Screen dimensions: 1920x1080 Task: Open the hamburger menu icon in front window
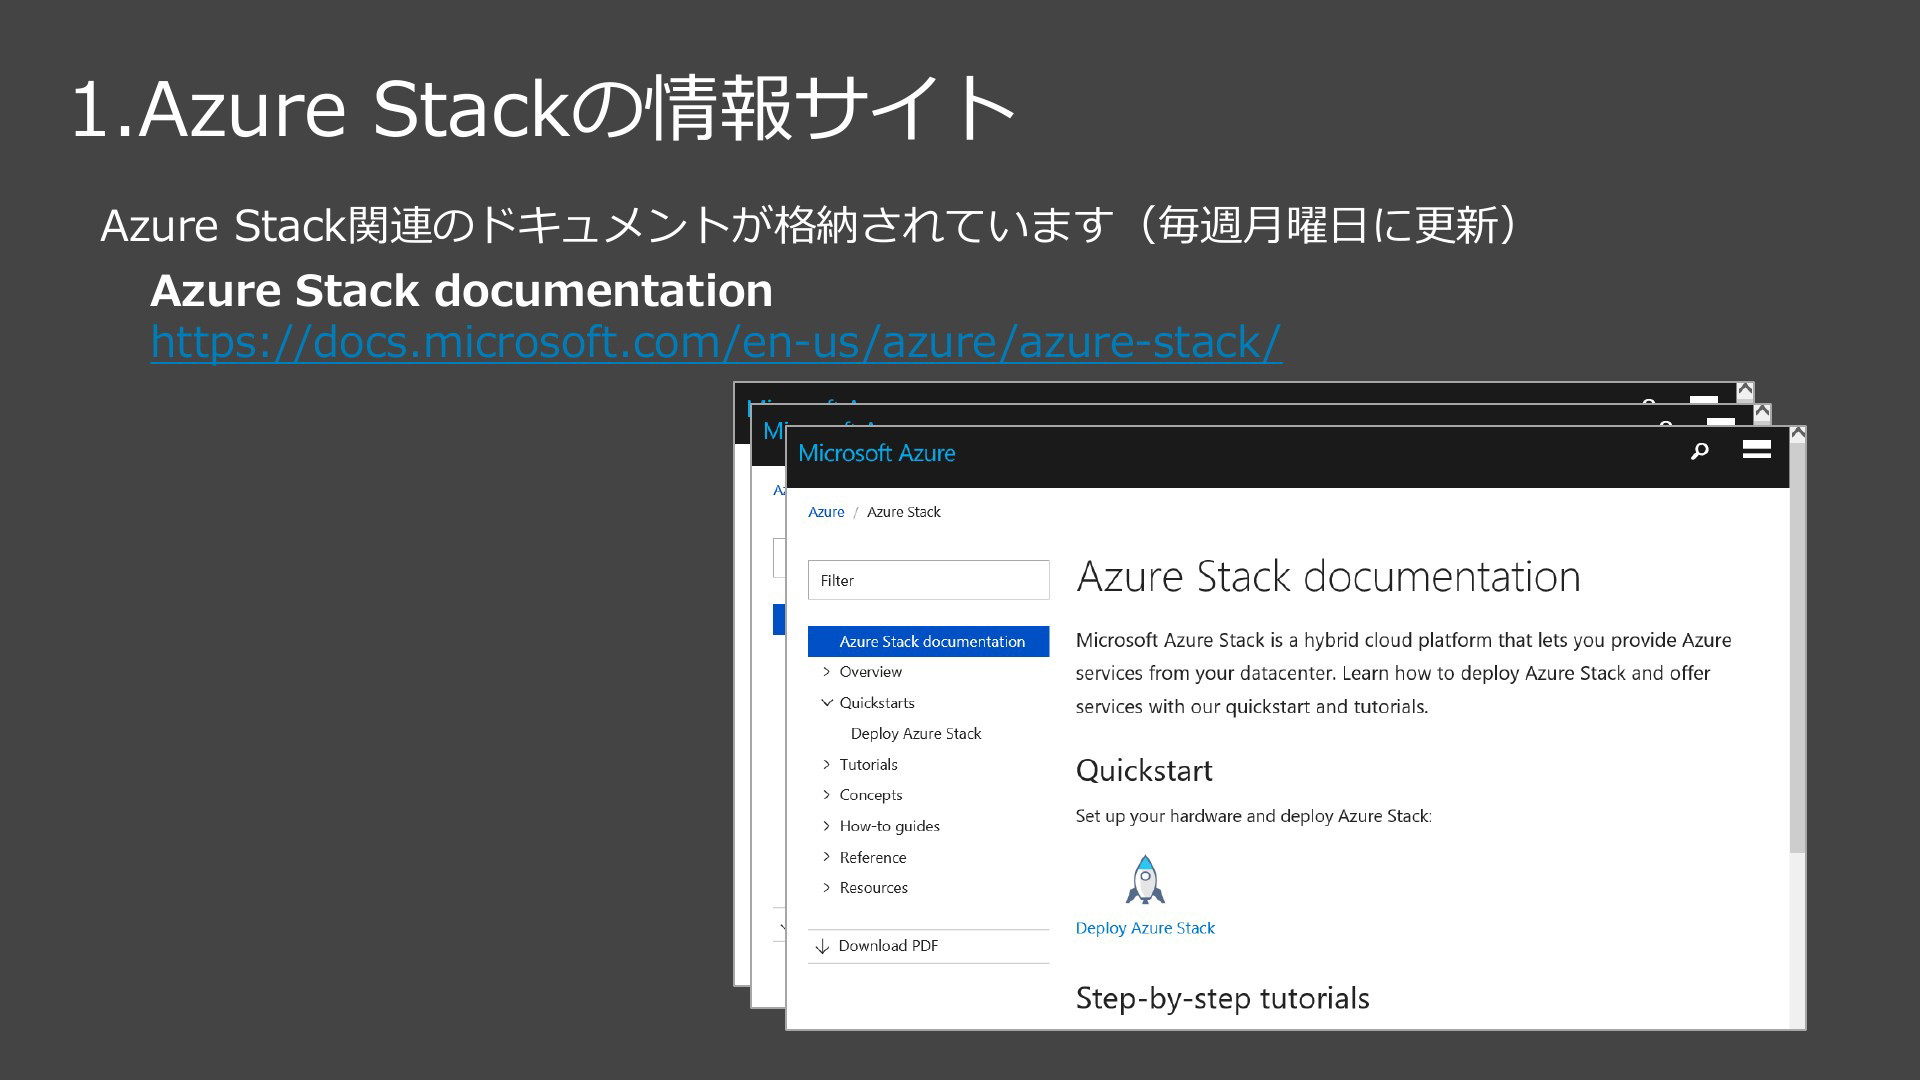[1757, 450]
